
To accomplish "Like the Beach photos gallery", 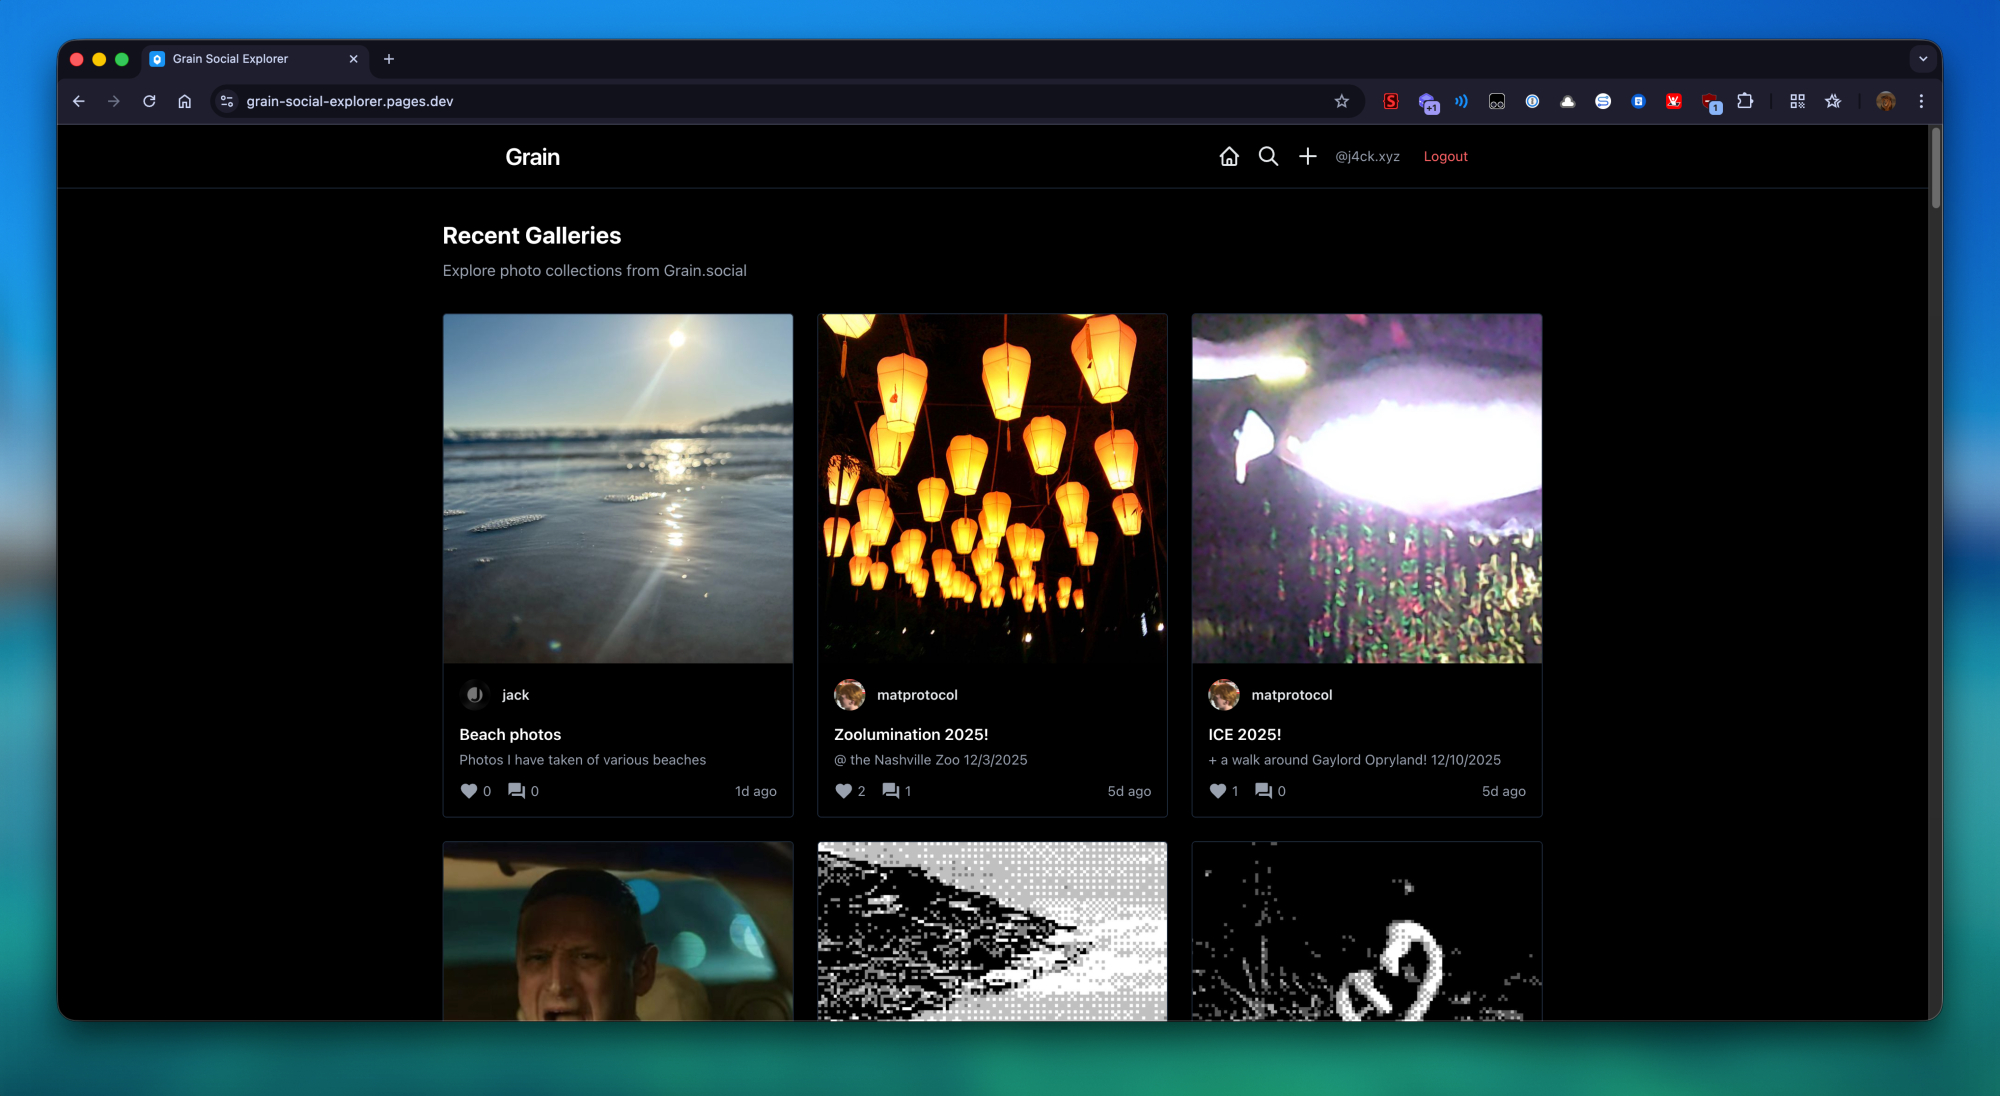I will coord(468,791).
